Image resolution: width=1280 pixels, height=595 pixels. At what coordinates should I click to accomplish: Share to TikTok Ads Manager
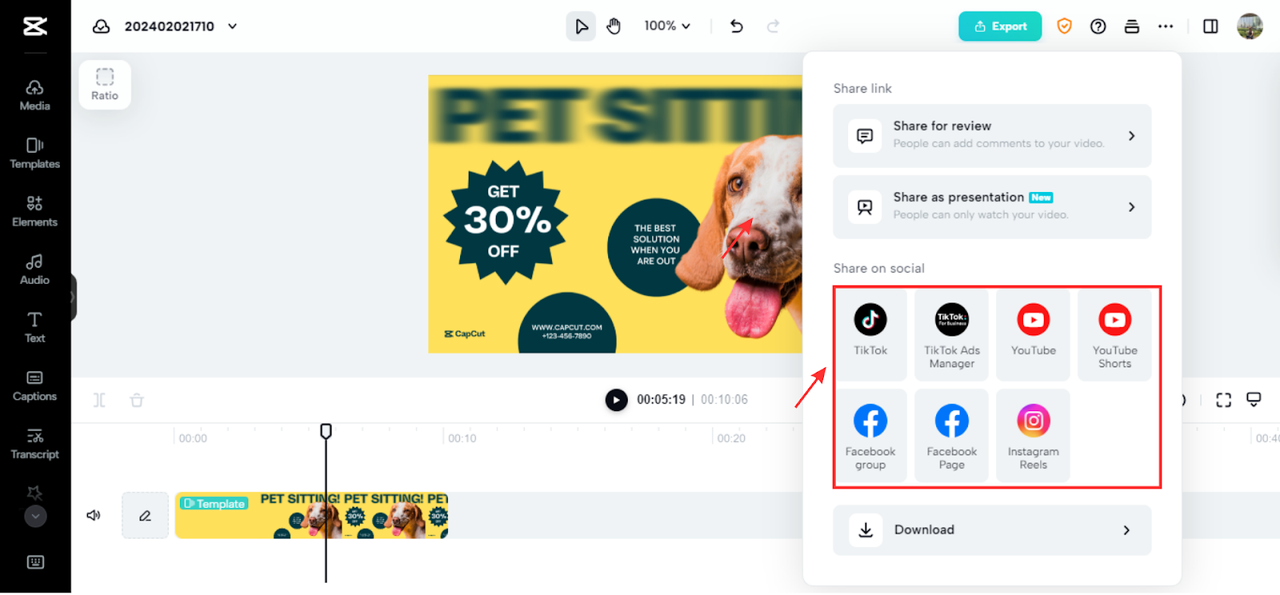click(952, 334)
